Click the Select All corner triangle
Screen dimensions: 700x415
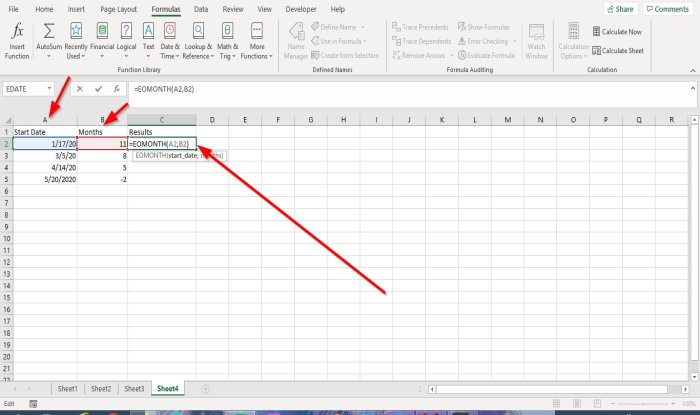[x=8, y=120]
